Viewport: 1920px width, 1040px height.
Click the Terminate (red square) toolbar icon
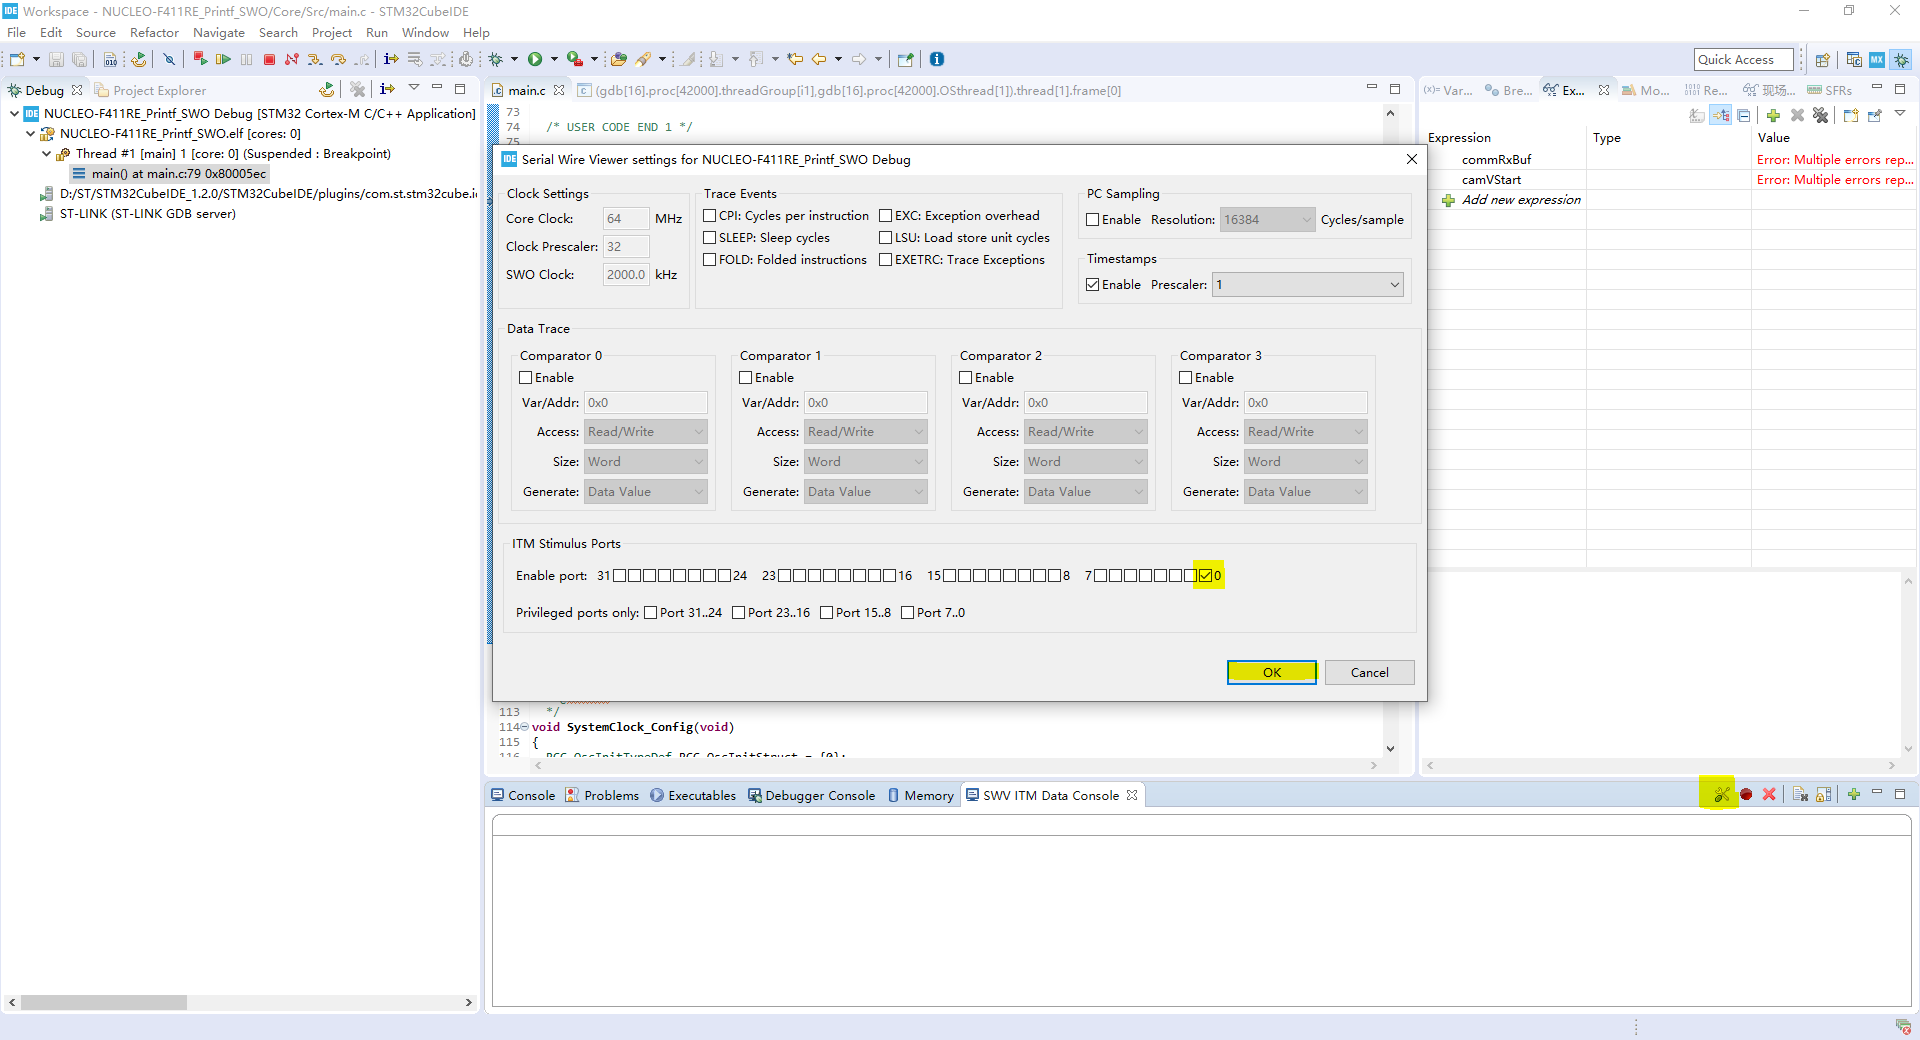[269, 60]
